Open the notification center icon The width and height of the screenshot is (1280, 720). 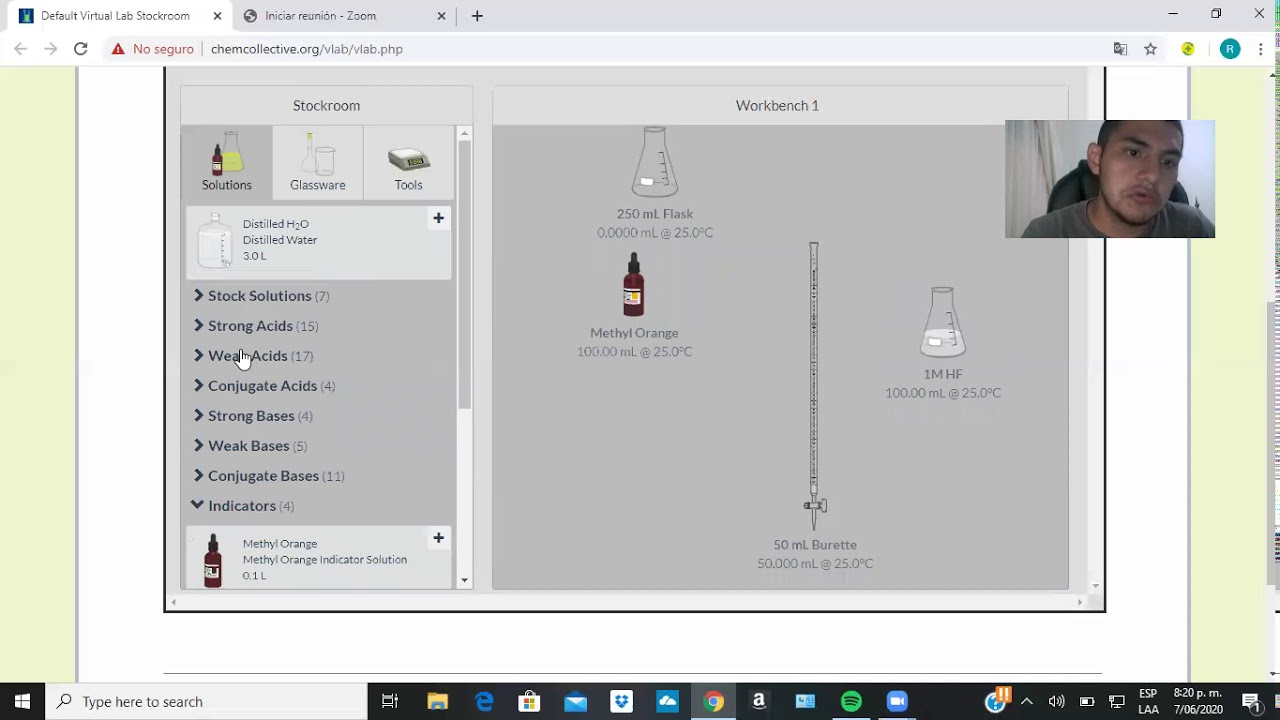tap(1251, 701)
